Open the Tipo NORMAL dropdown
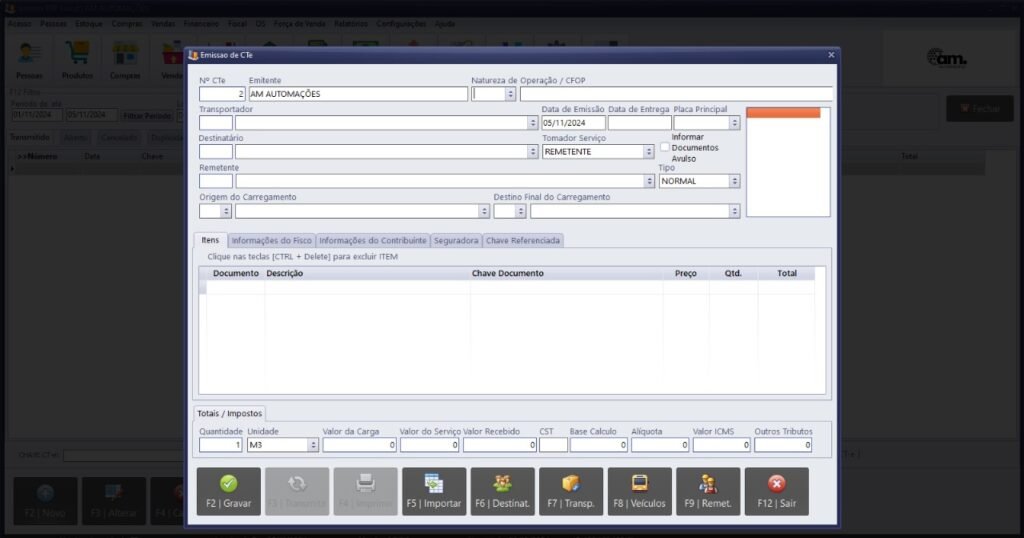 tap(735, 181)
